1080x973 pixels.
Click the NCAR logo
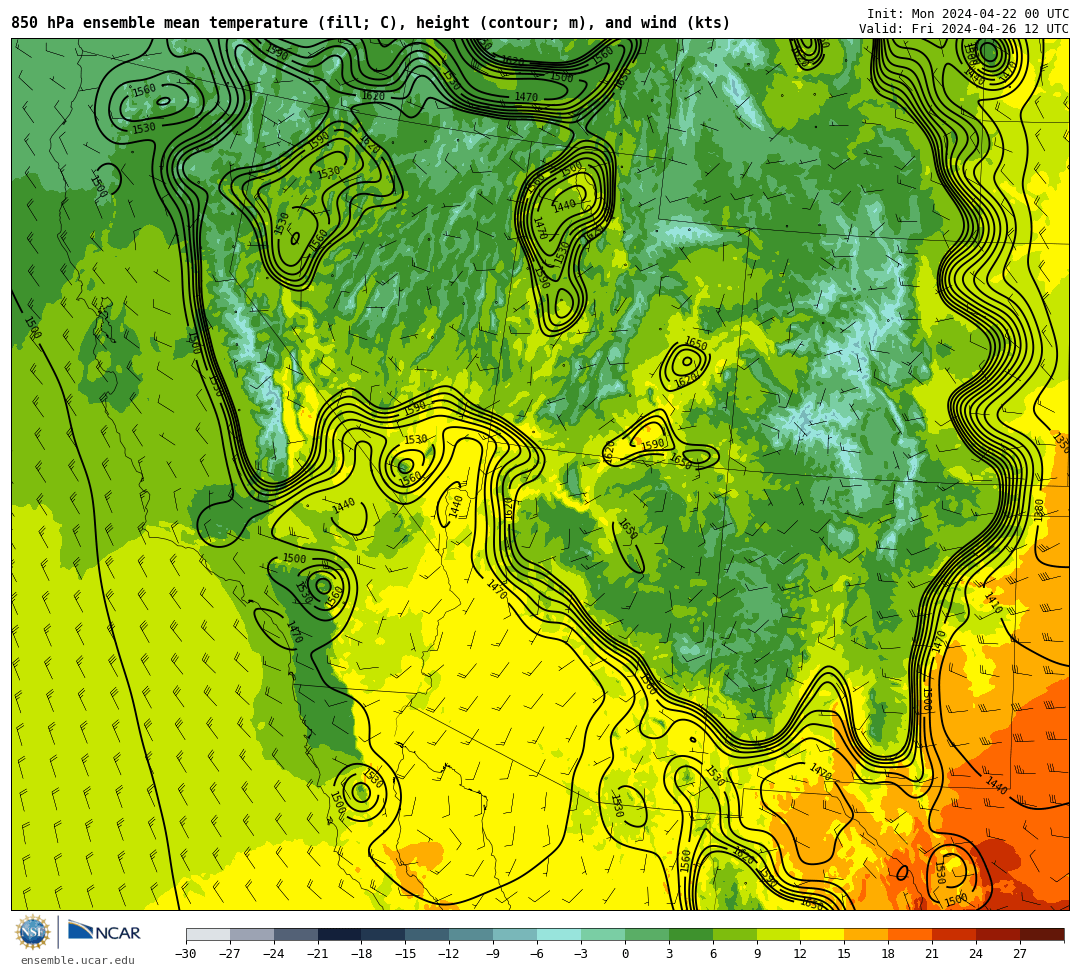(104, 933)
